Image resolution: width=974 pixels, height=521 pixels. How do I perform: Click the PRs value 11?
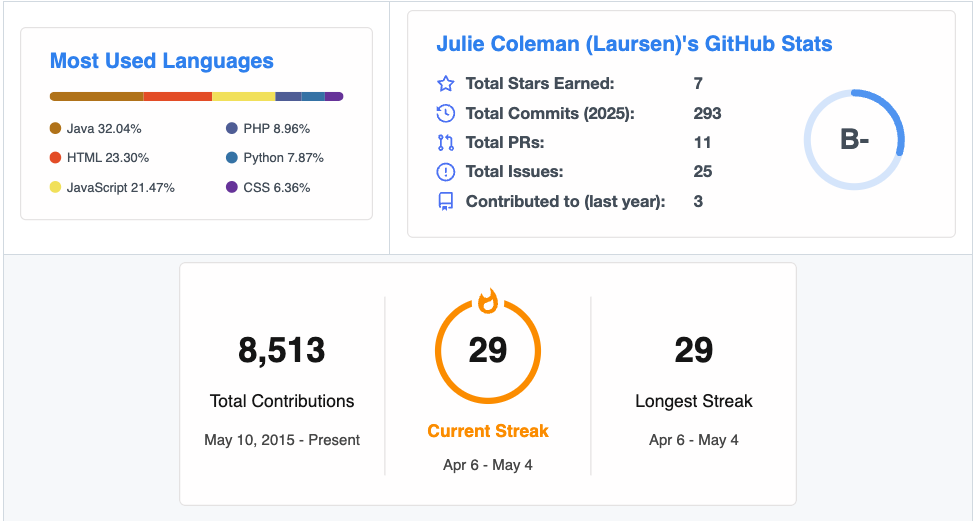pyautogui.click(x=703, y=143)
